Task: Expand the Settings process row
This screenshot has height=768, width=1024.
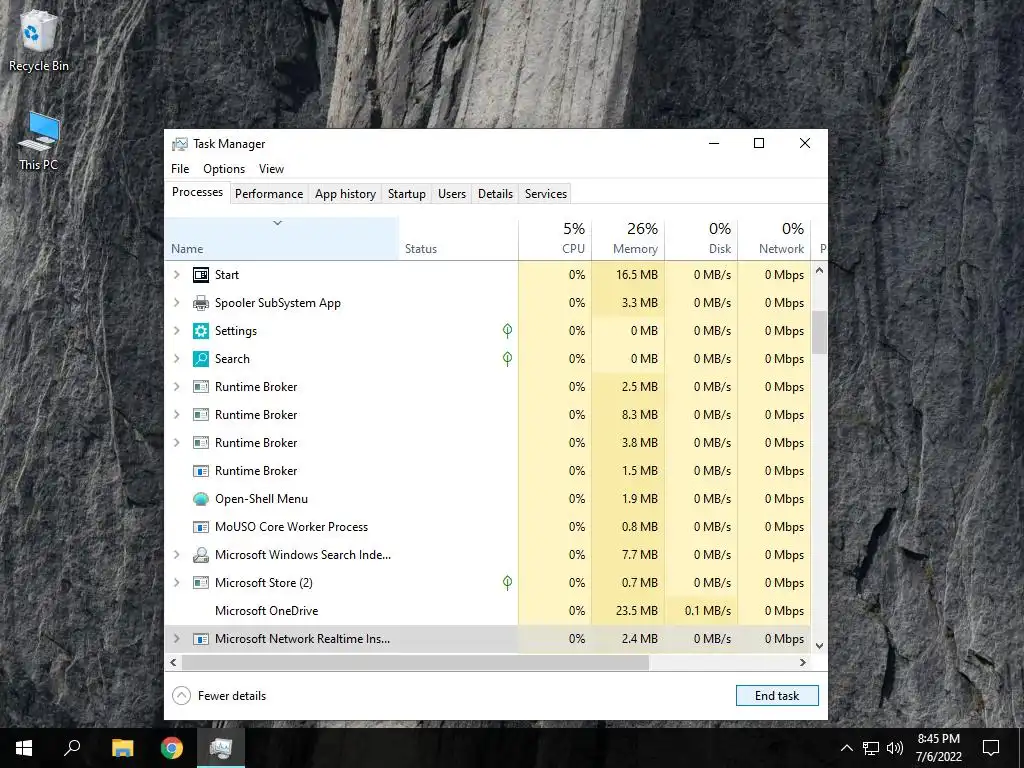Action: (176, 331)
